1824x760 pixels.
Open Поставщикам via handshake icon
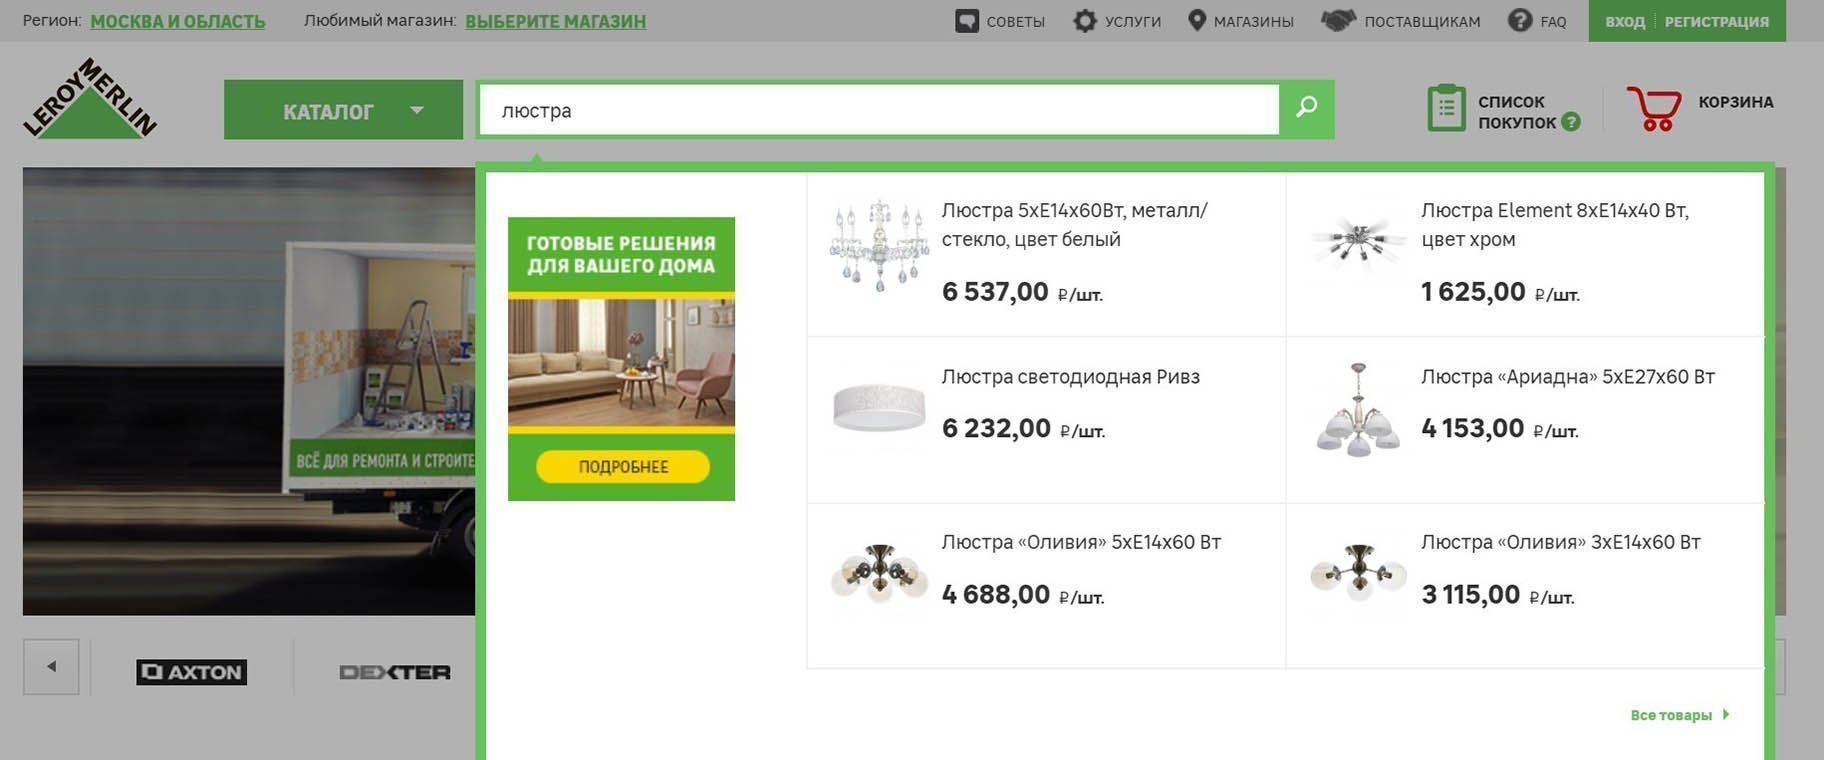pos(1338,20)
